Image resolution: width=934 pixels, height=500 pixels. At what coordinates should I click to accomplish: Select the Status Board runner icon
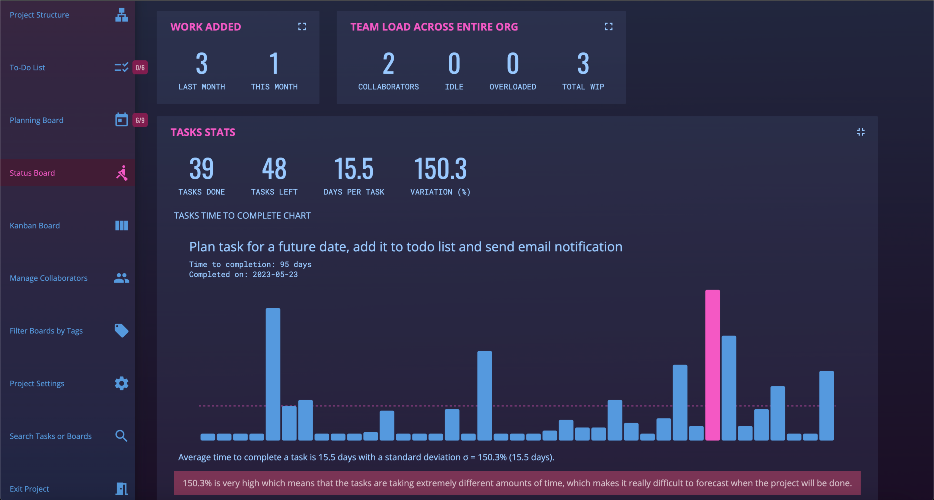122,173
